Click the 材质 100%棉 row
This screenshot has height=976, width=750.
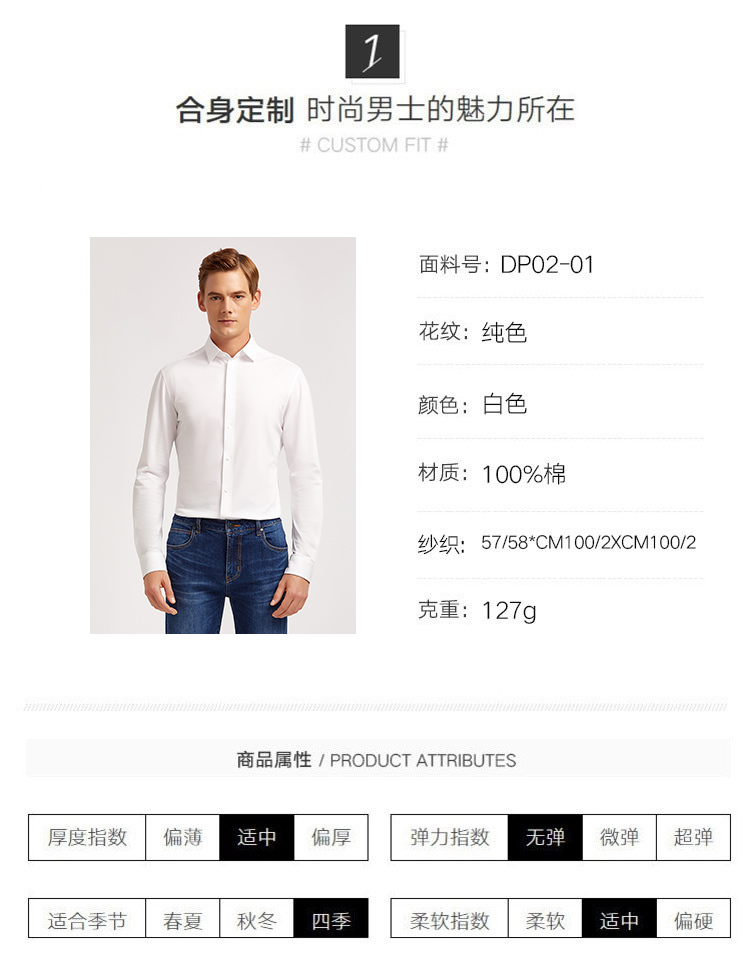(x=560, y=474)
